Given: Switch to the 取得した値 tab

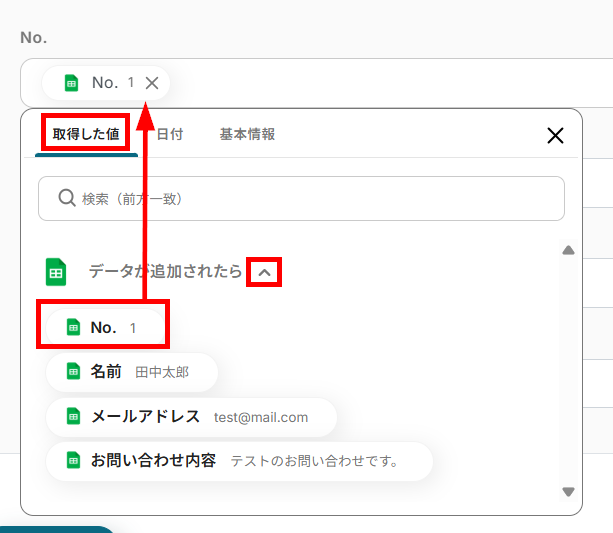Looking at the screenshot, I should (86, 134).
